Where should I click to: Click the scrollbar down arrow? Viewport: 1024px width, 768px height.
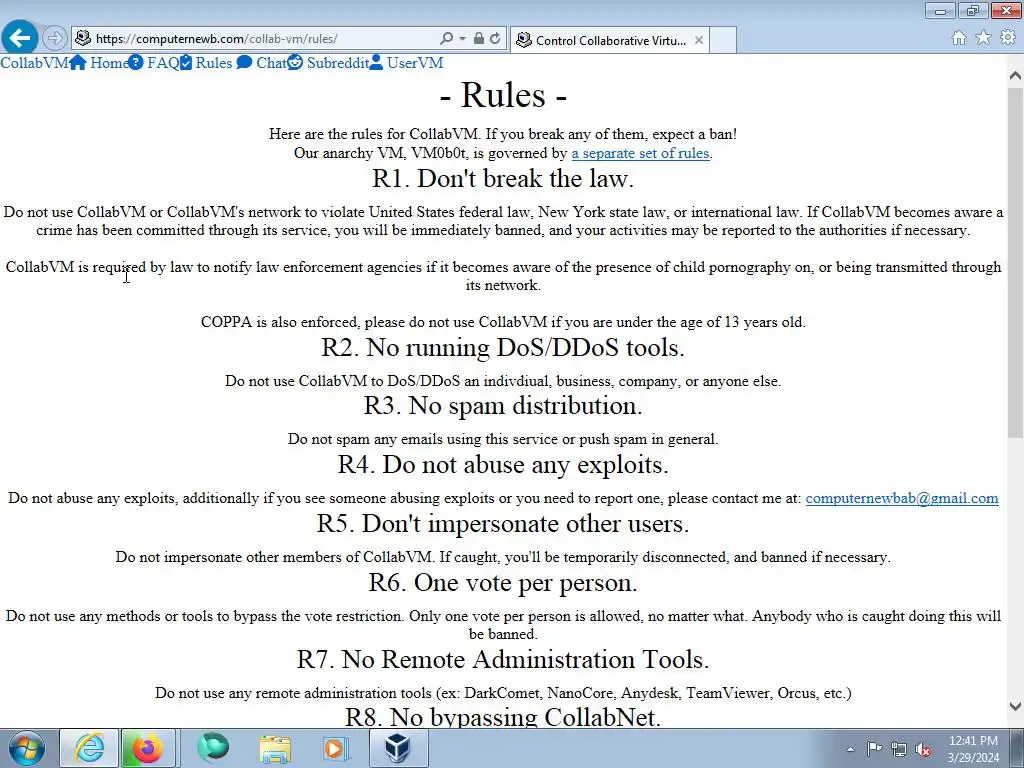click(x=1015, y=706)
